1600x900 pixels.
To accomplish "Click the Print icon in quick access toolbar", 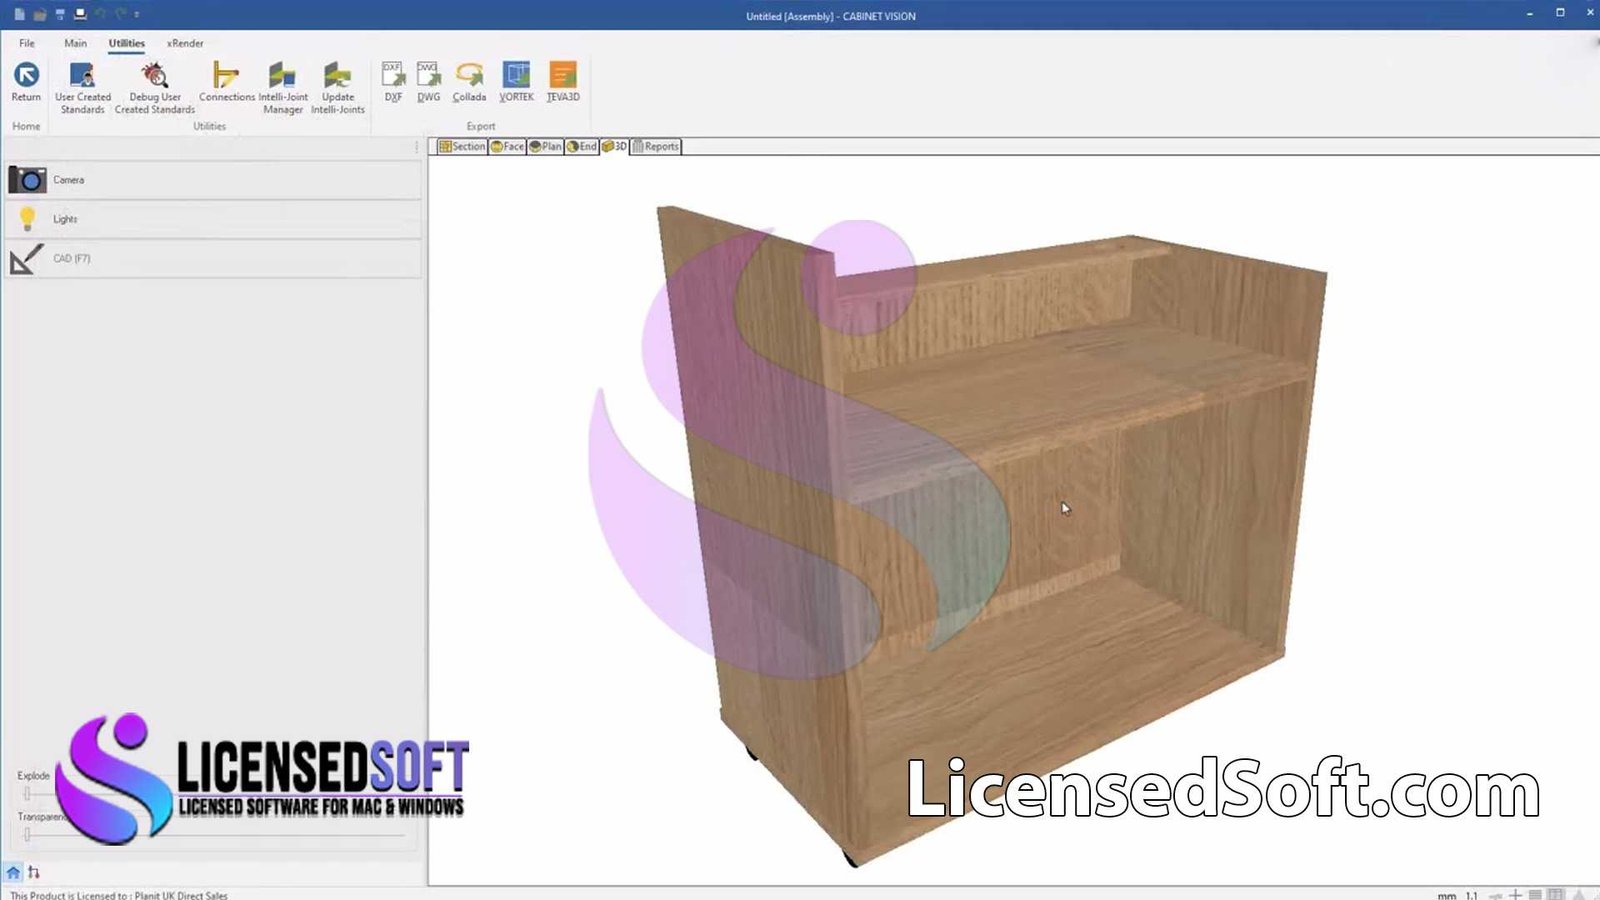I will pos(80,14).
